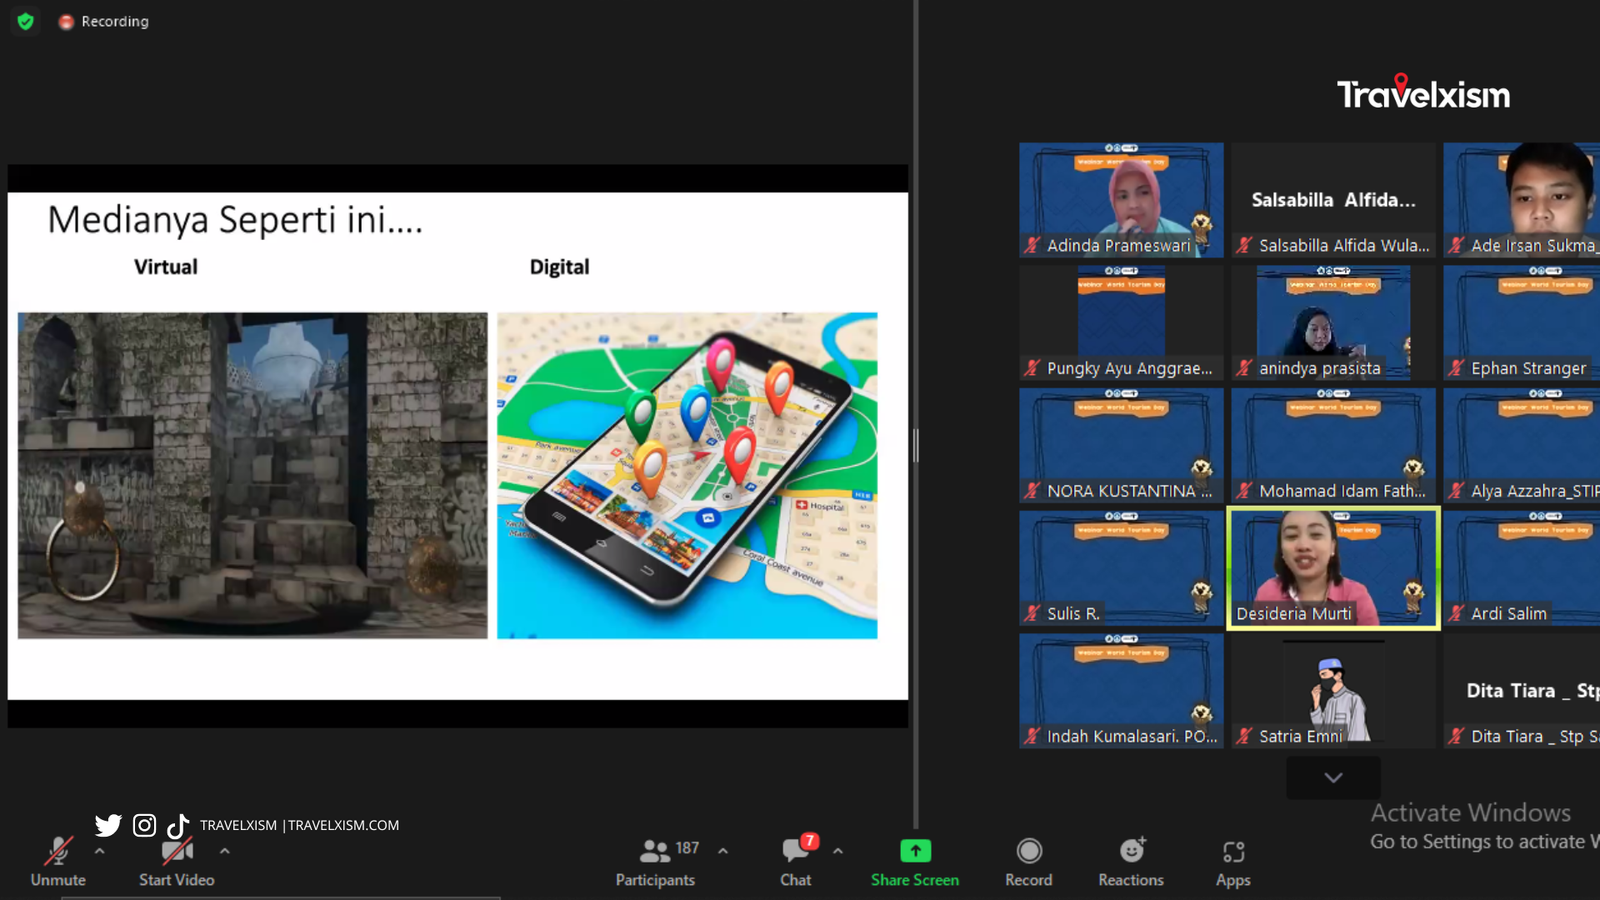Click the Twitter bird icon

[x=108, y=825]
